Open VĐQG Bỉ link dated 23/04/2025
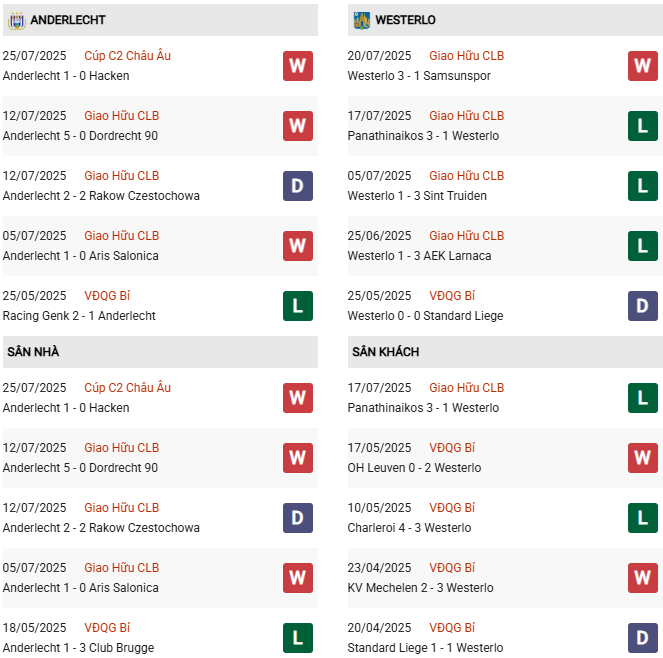The width and height of the screenshot is (663, 658). click(452, 568)
